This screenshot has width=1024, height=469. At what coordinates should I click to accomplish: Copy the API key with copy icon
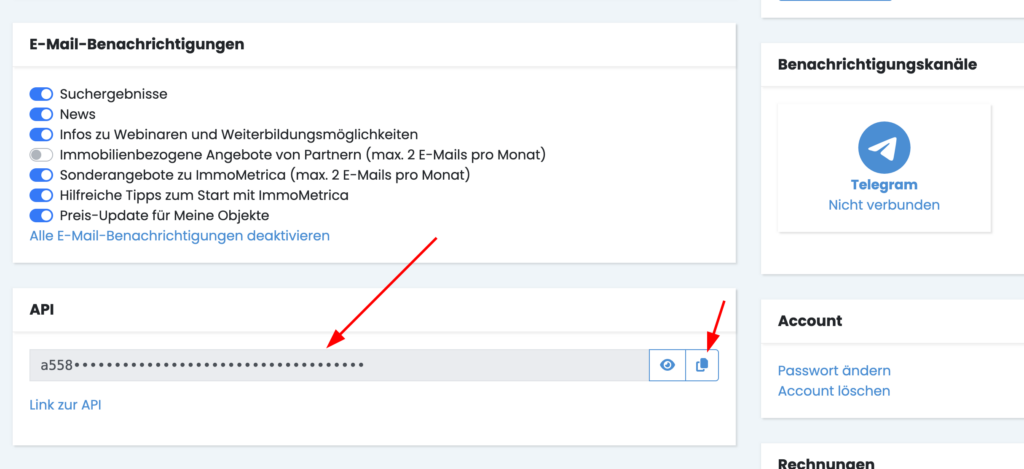point(702,366)
